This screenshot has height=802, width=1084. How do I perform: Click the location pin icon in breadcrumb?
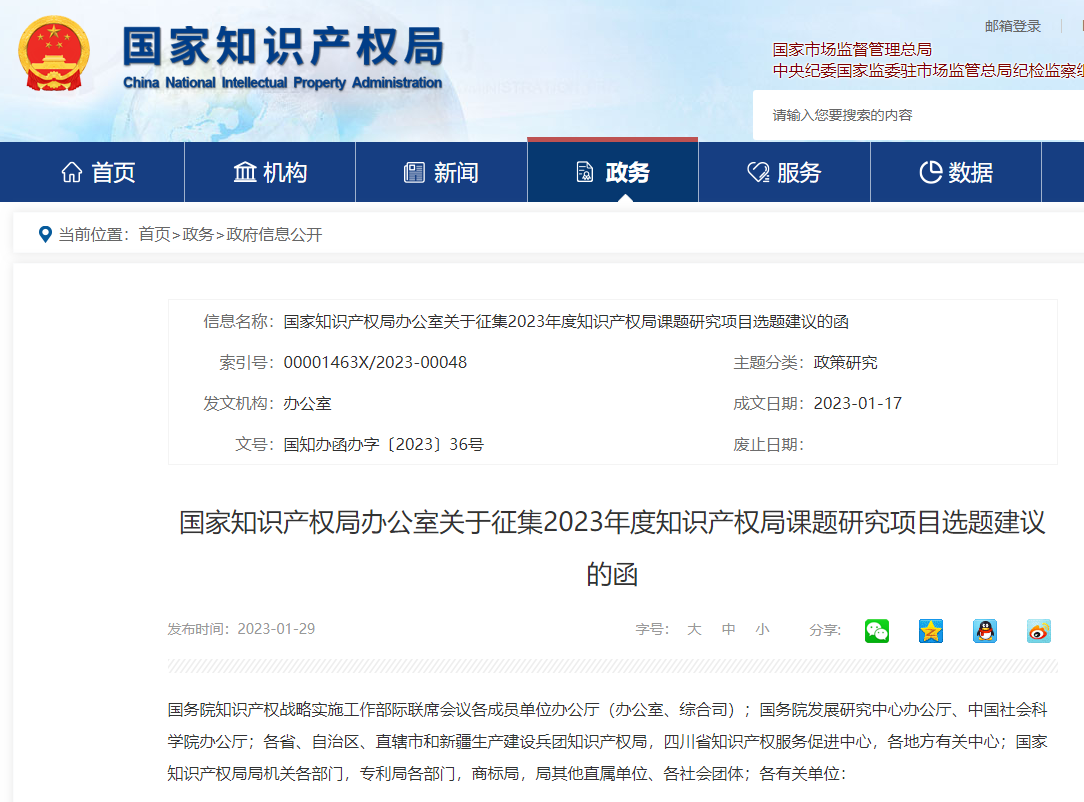[44, 234]
